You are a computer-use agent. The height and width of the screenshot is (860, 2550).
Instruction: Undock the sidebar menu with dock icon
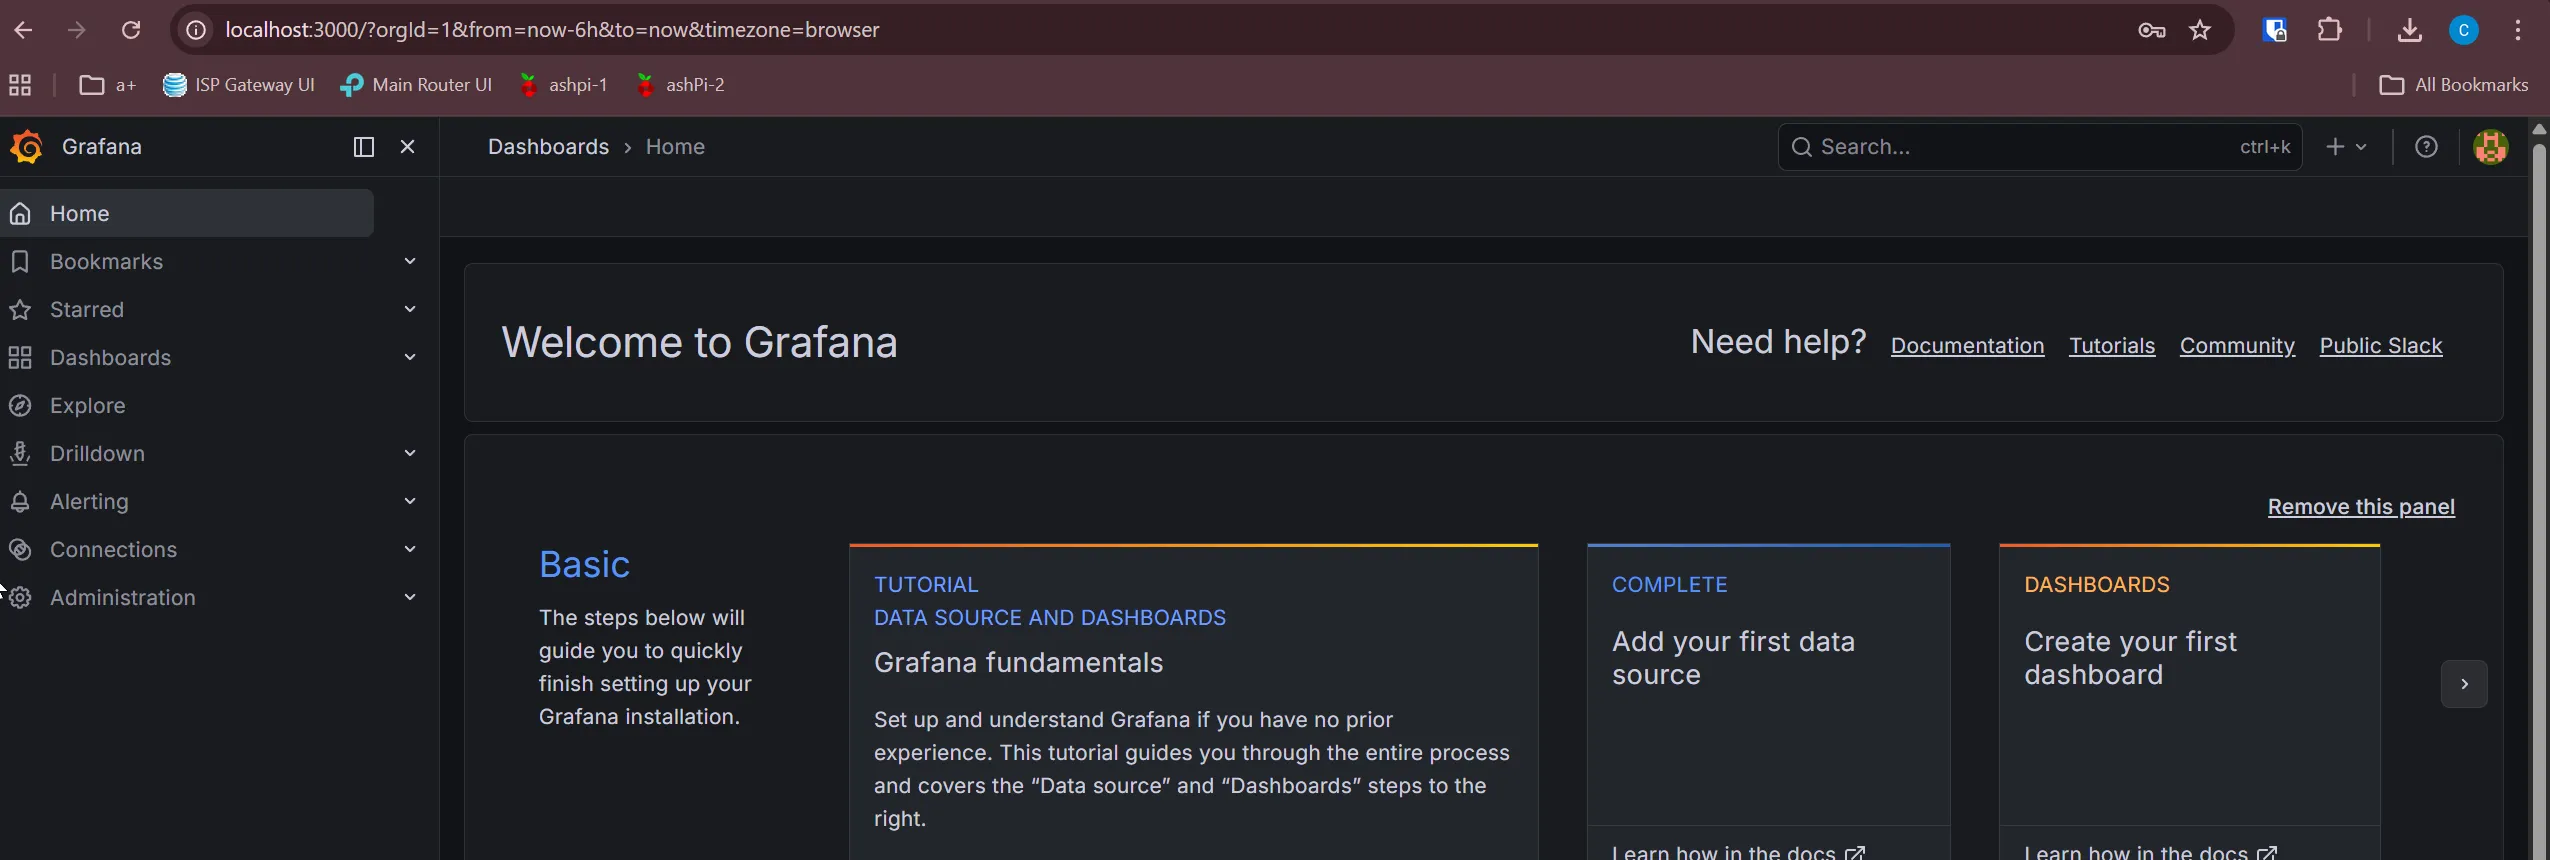coord(364,147)
